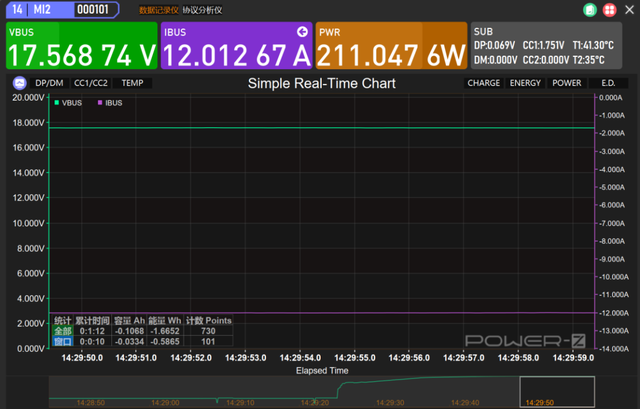The height and width of the screenshot is (409, 640).
Task: Click the POWER button above chart
Action: [x=567, y=83]
